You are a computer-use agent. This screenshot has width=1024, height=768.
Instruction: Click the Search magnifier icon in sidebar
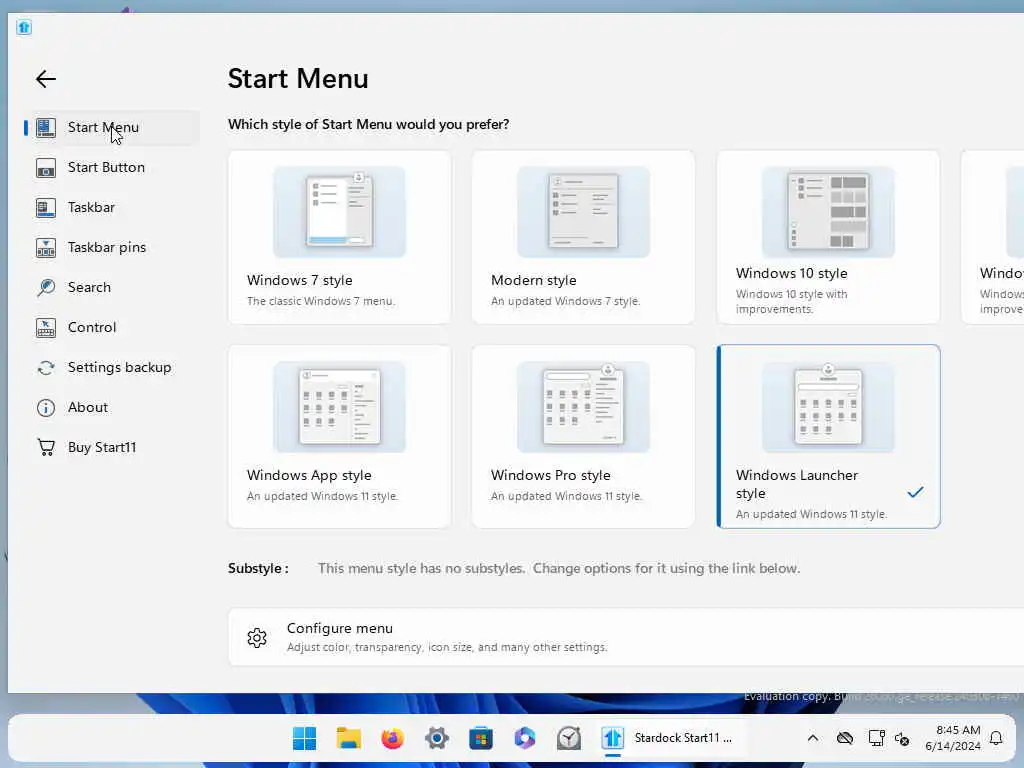coord(46,287)
